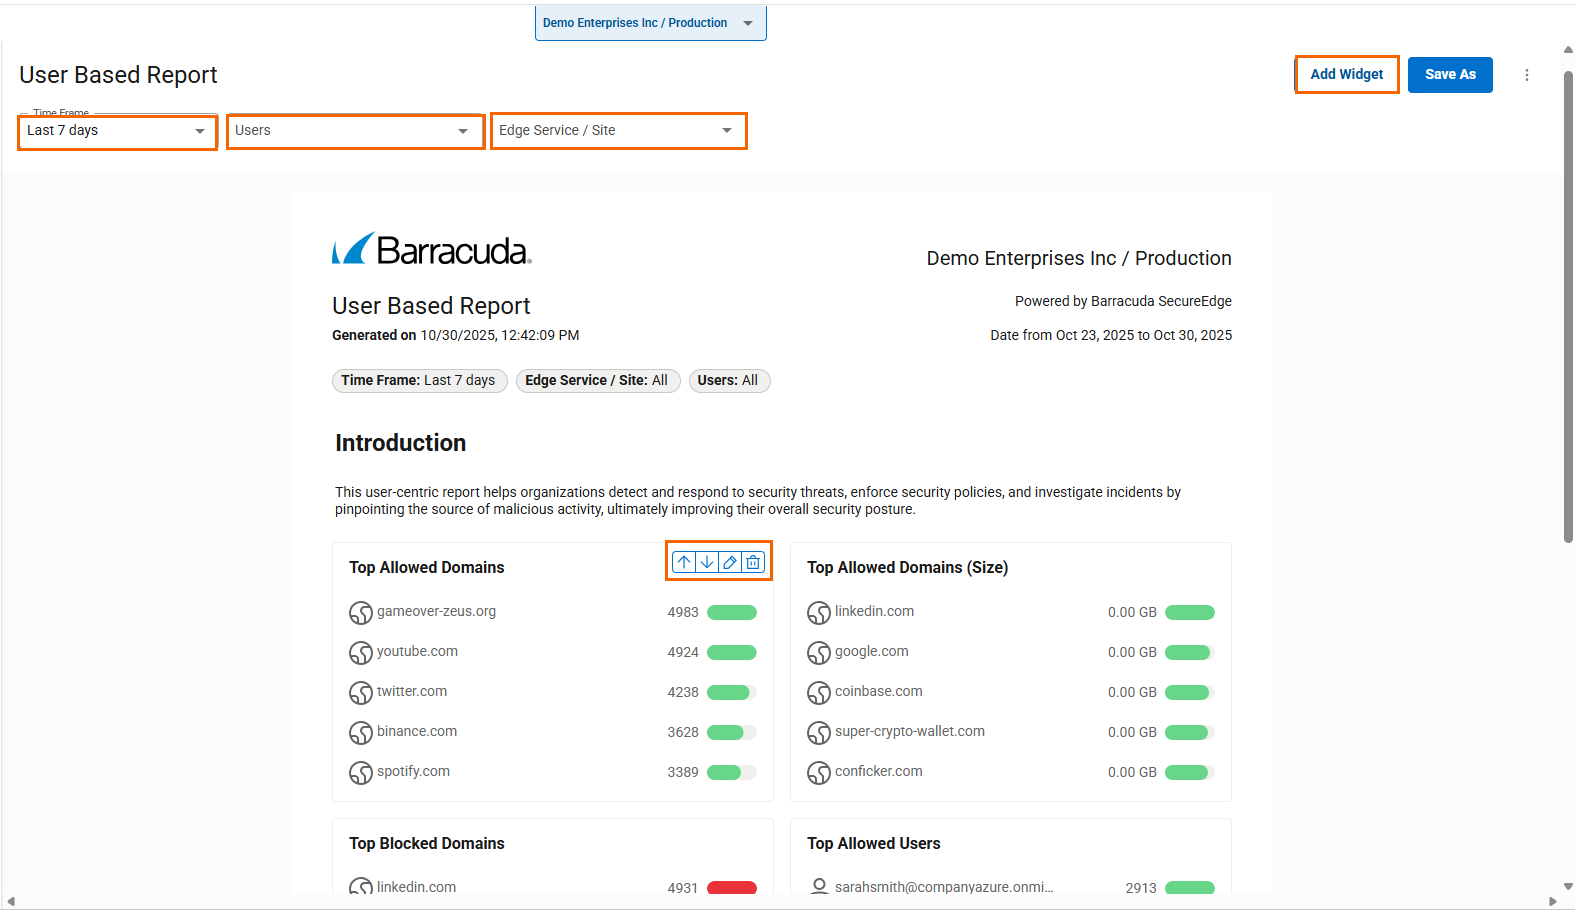Open the three-dot more options menu

pos(1526,75)
